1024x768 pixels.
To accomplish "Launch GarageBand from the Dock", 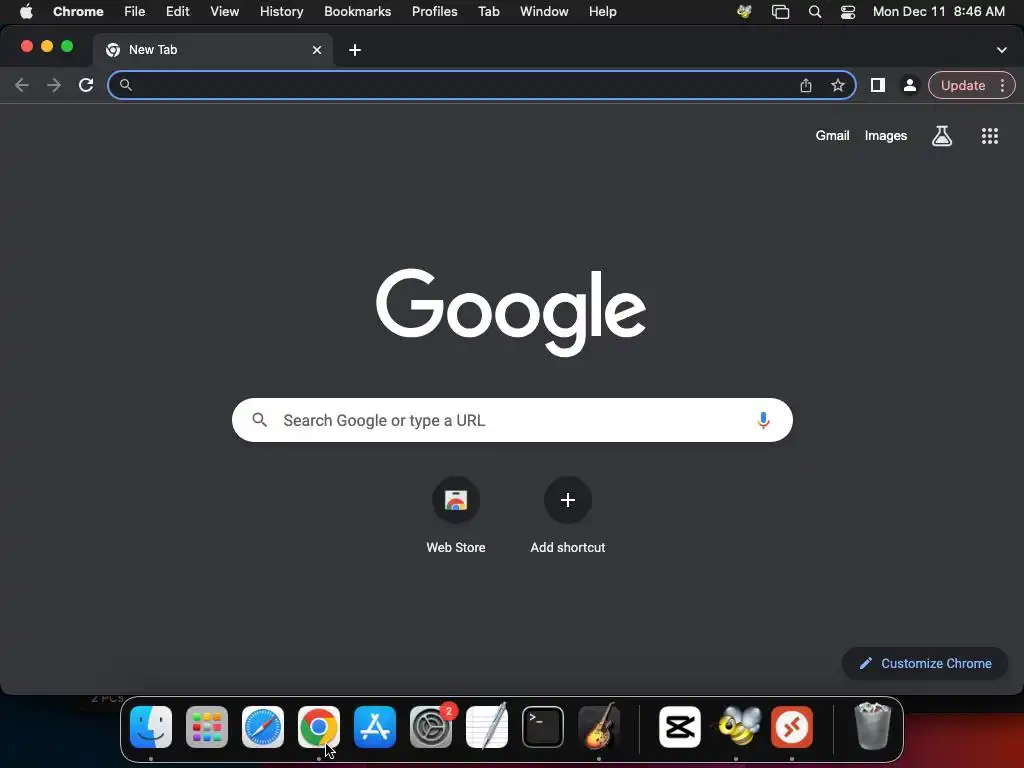I will click(599, 727).
